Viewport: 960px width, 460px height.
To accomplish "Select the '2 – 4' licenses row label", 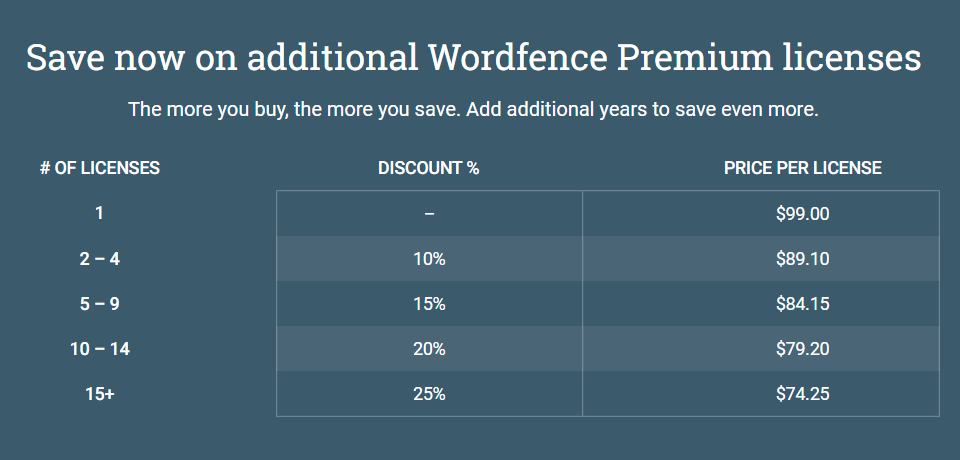I will (x=100, y=259).
